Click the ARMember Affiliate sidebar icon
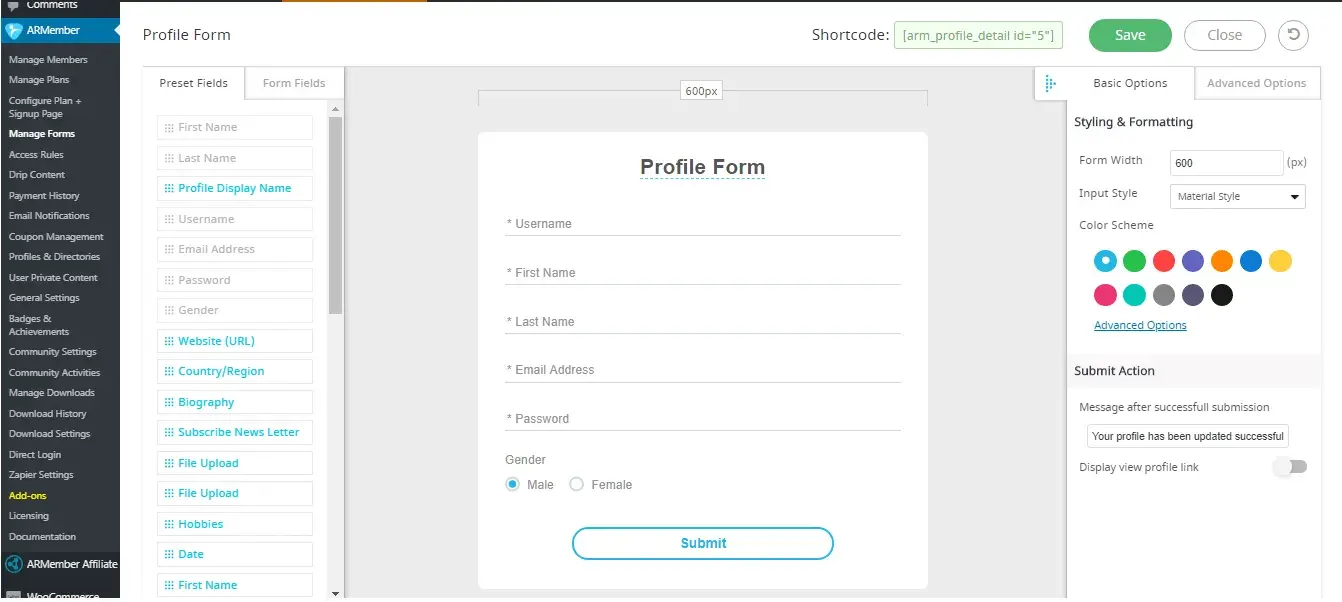Viewport: 1342px width, 602px height. pyautogui.click(x=14, y=564)
